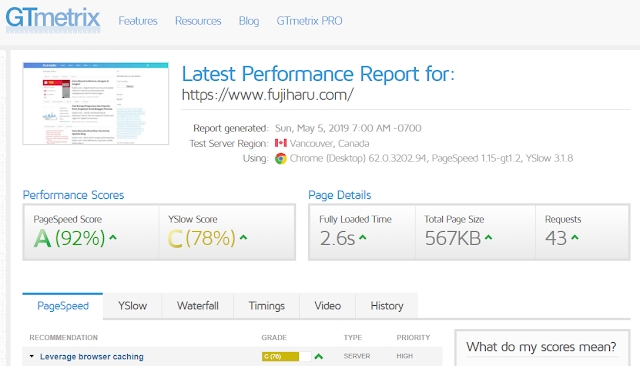Click the Total Page Size arrow
The width and height of the screenshot is (640, 366).
point(488,237)
